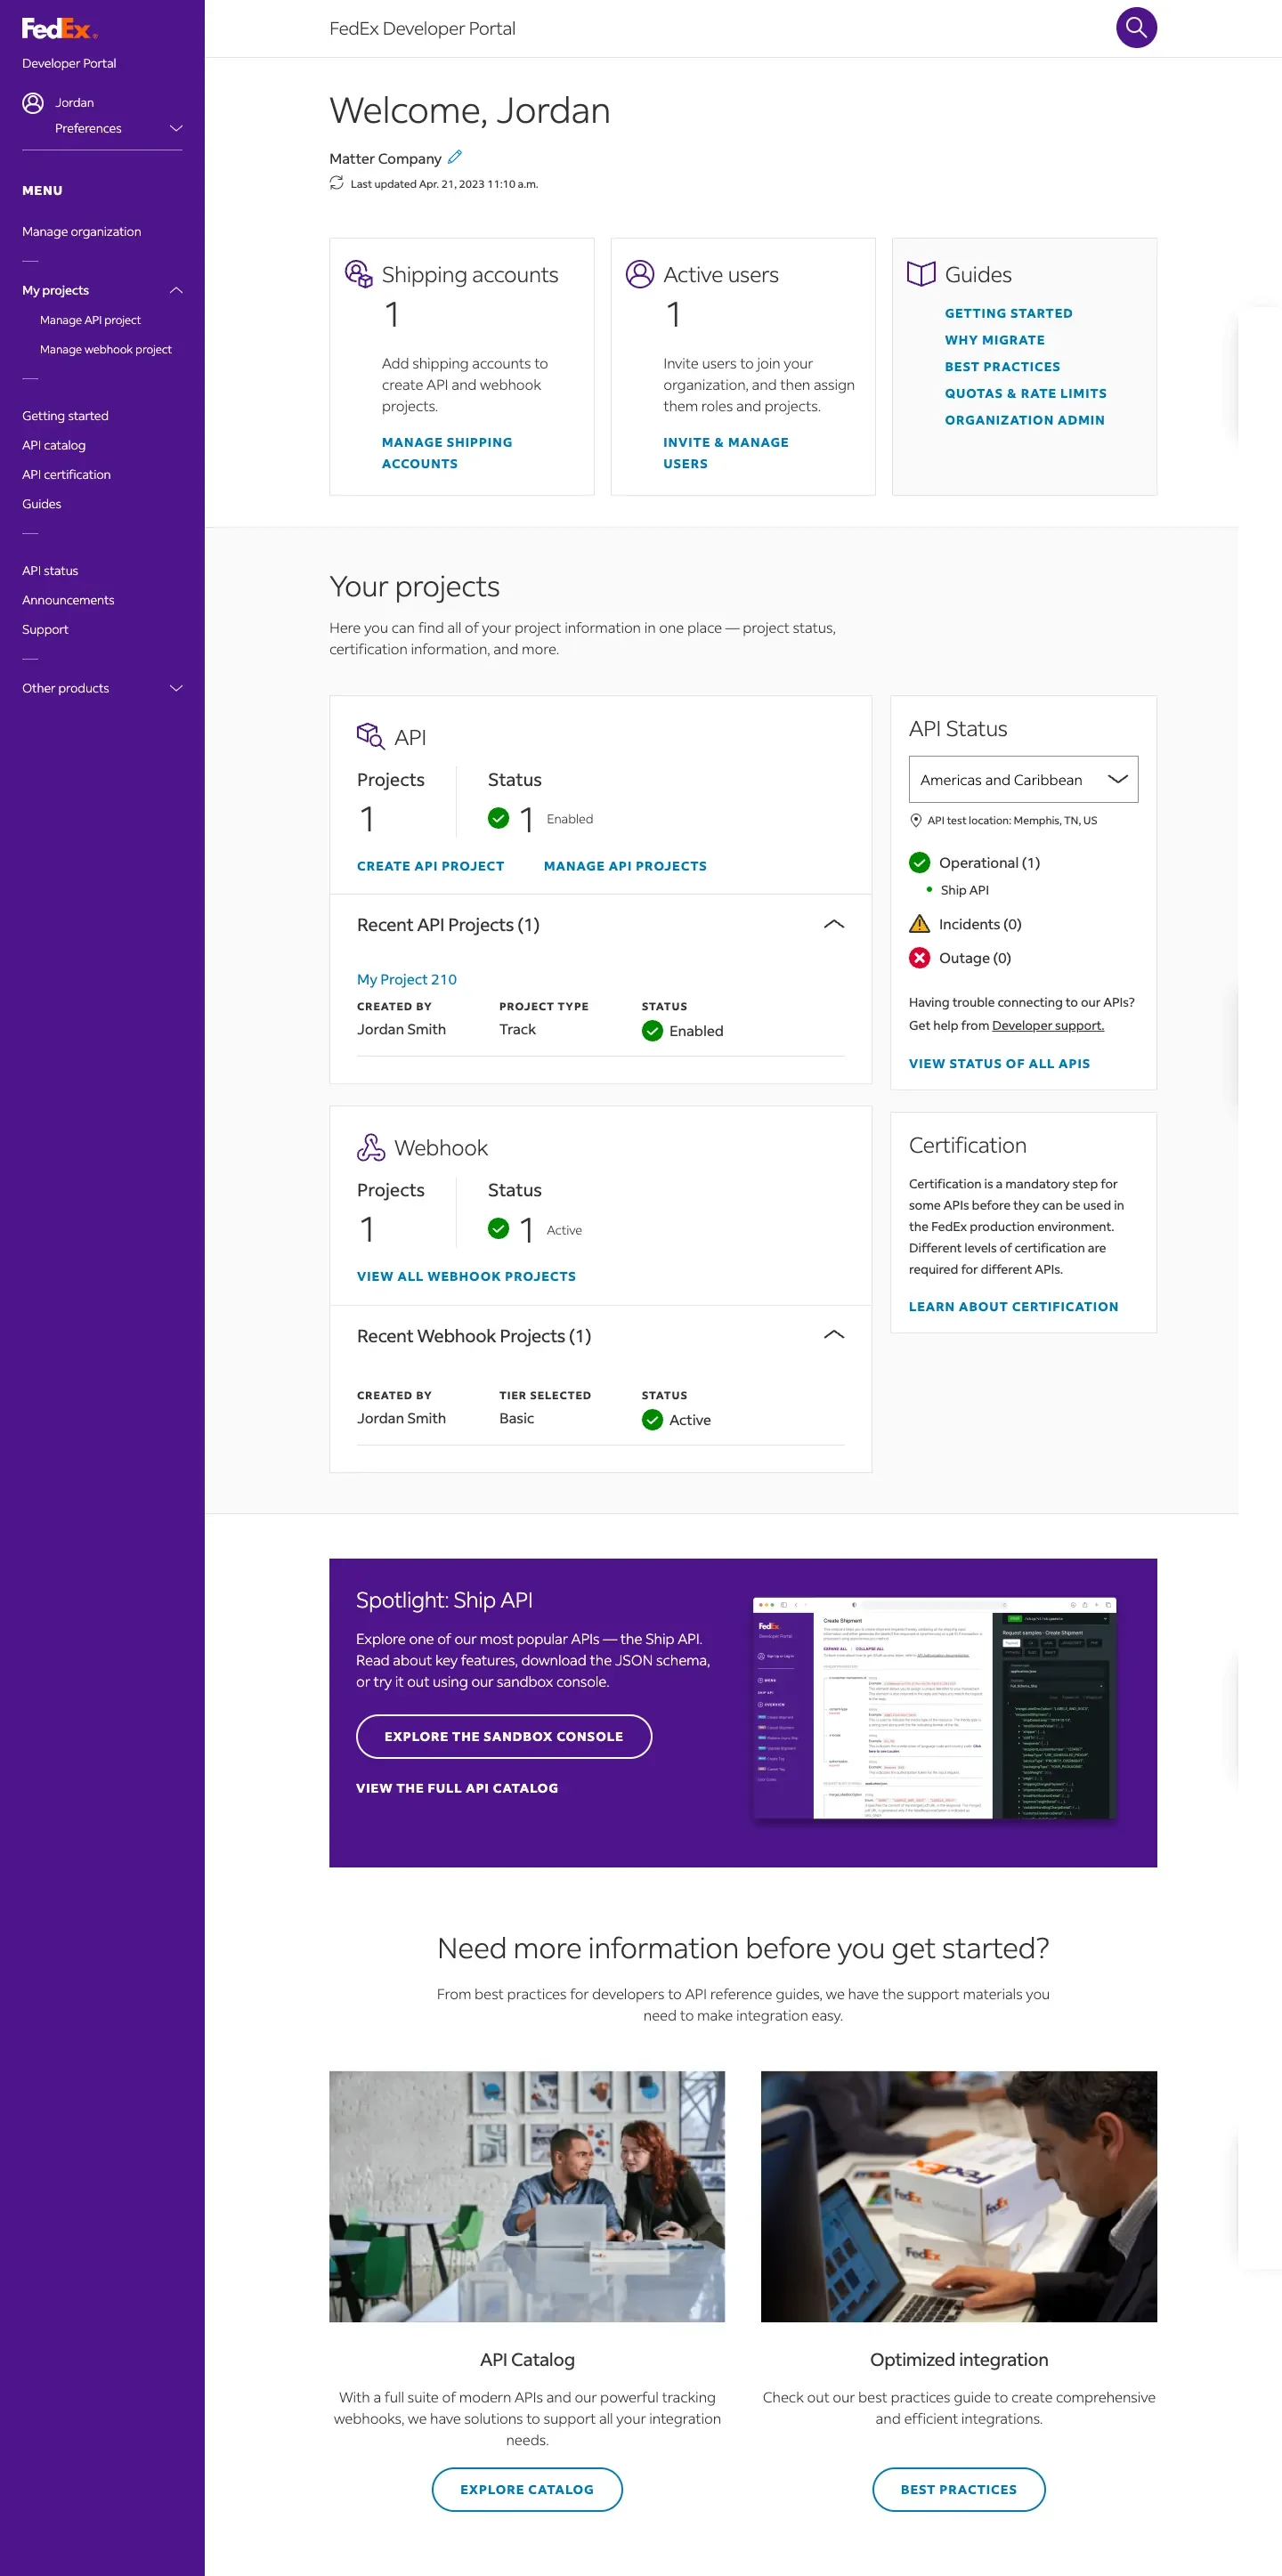The height and width of the screenshot is (2576, 1282).
Task: Click the FedEx logo
Action: 59,29
